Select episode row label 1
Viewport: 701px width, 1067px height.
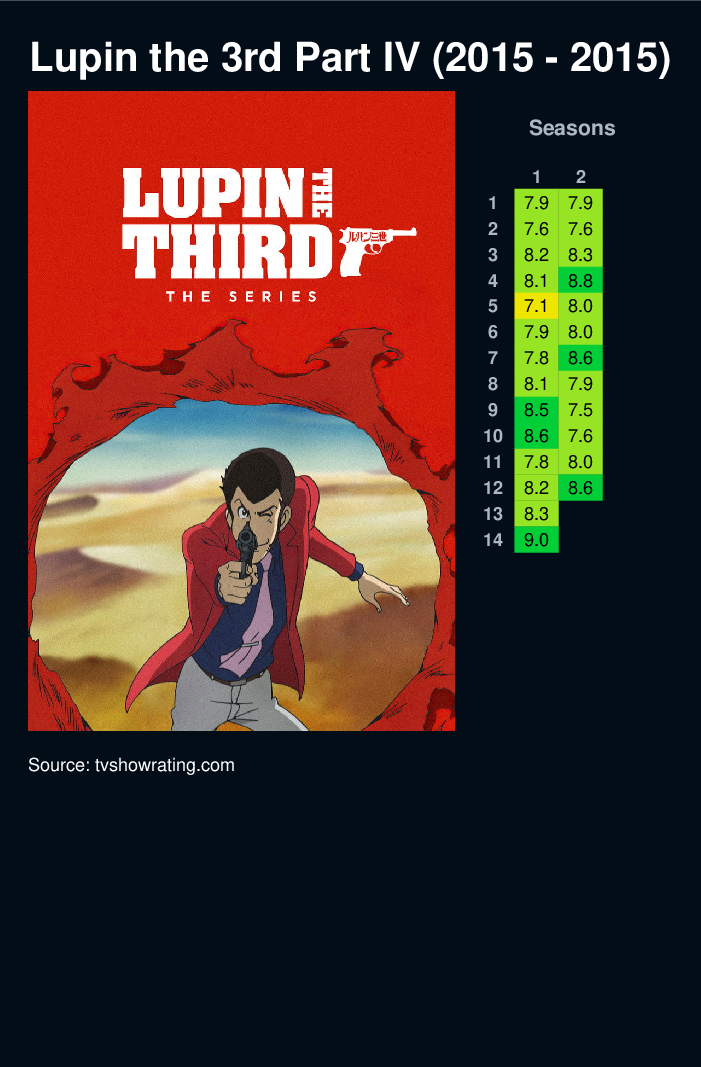coord(493,203)
